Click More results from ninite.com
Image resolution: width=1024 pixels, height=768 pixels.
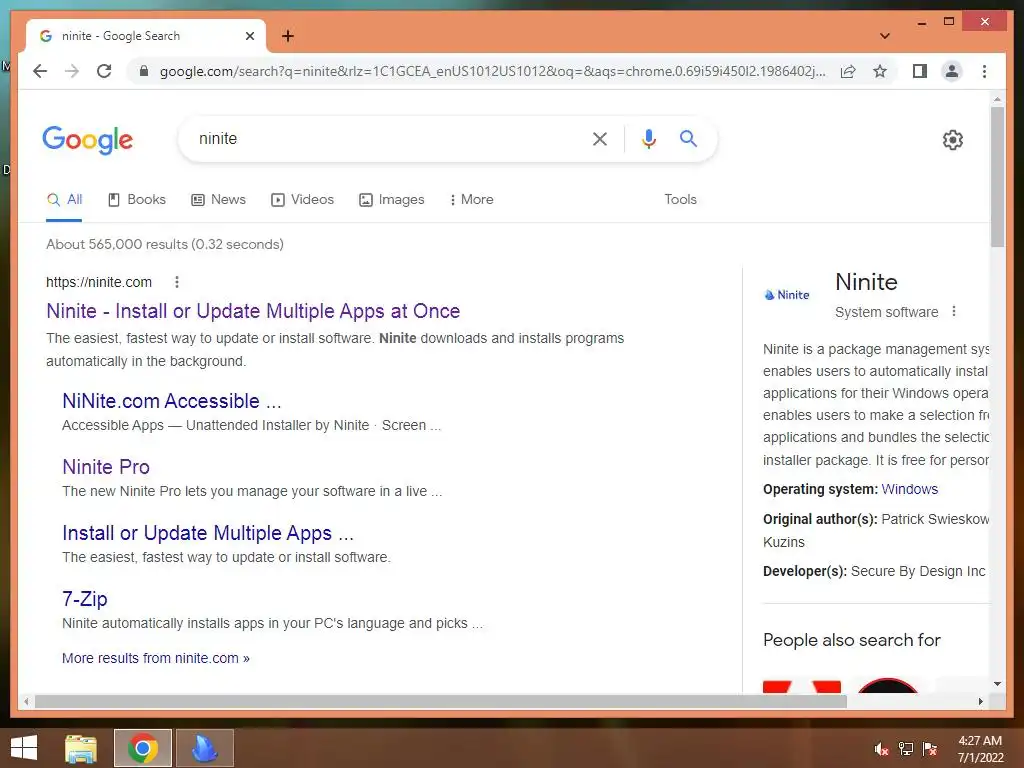[x=155, y=658]
